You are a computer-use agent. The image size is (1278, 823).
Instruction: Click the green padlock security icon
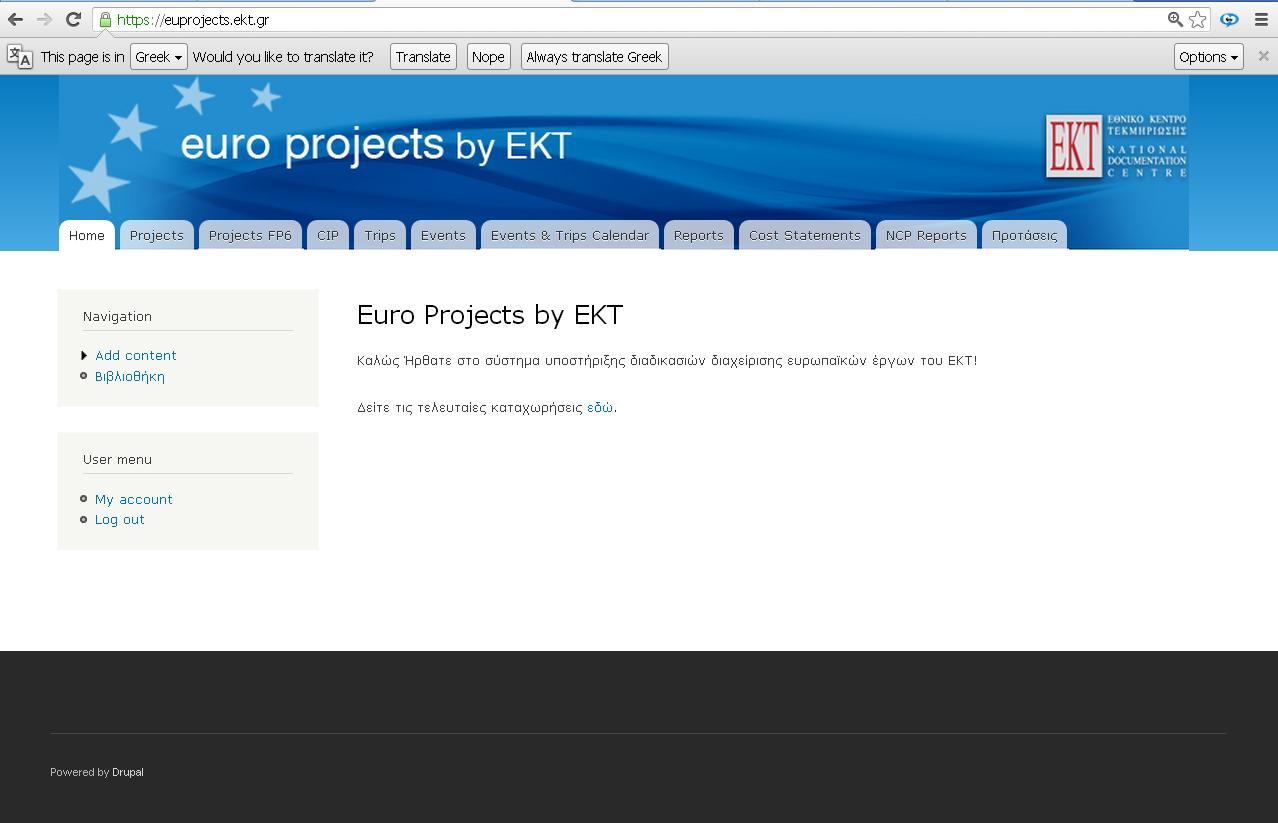(105, 19)
